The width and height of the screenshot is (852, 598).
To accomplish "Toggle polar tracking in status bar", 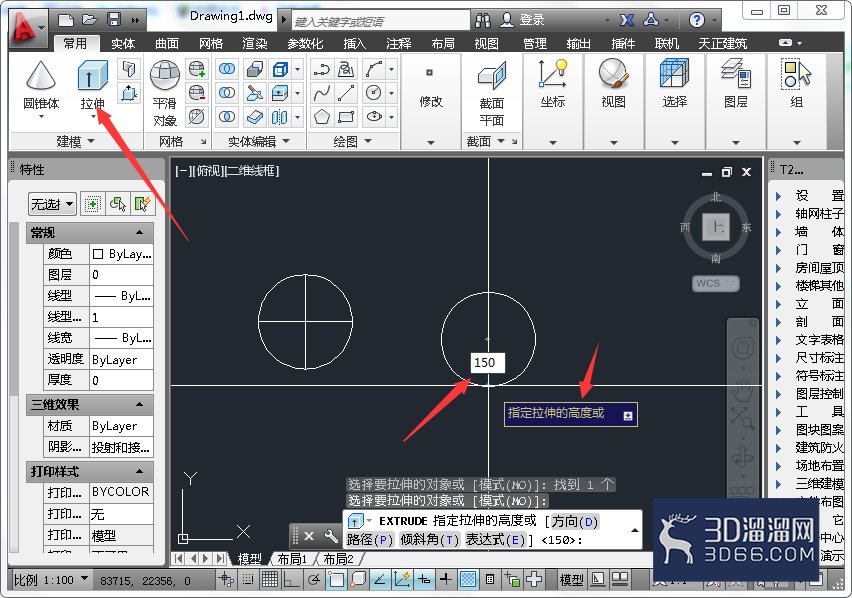I will pyautogui.click(x=314, y=580).
